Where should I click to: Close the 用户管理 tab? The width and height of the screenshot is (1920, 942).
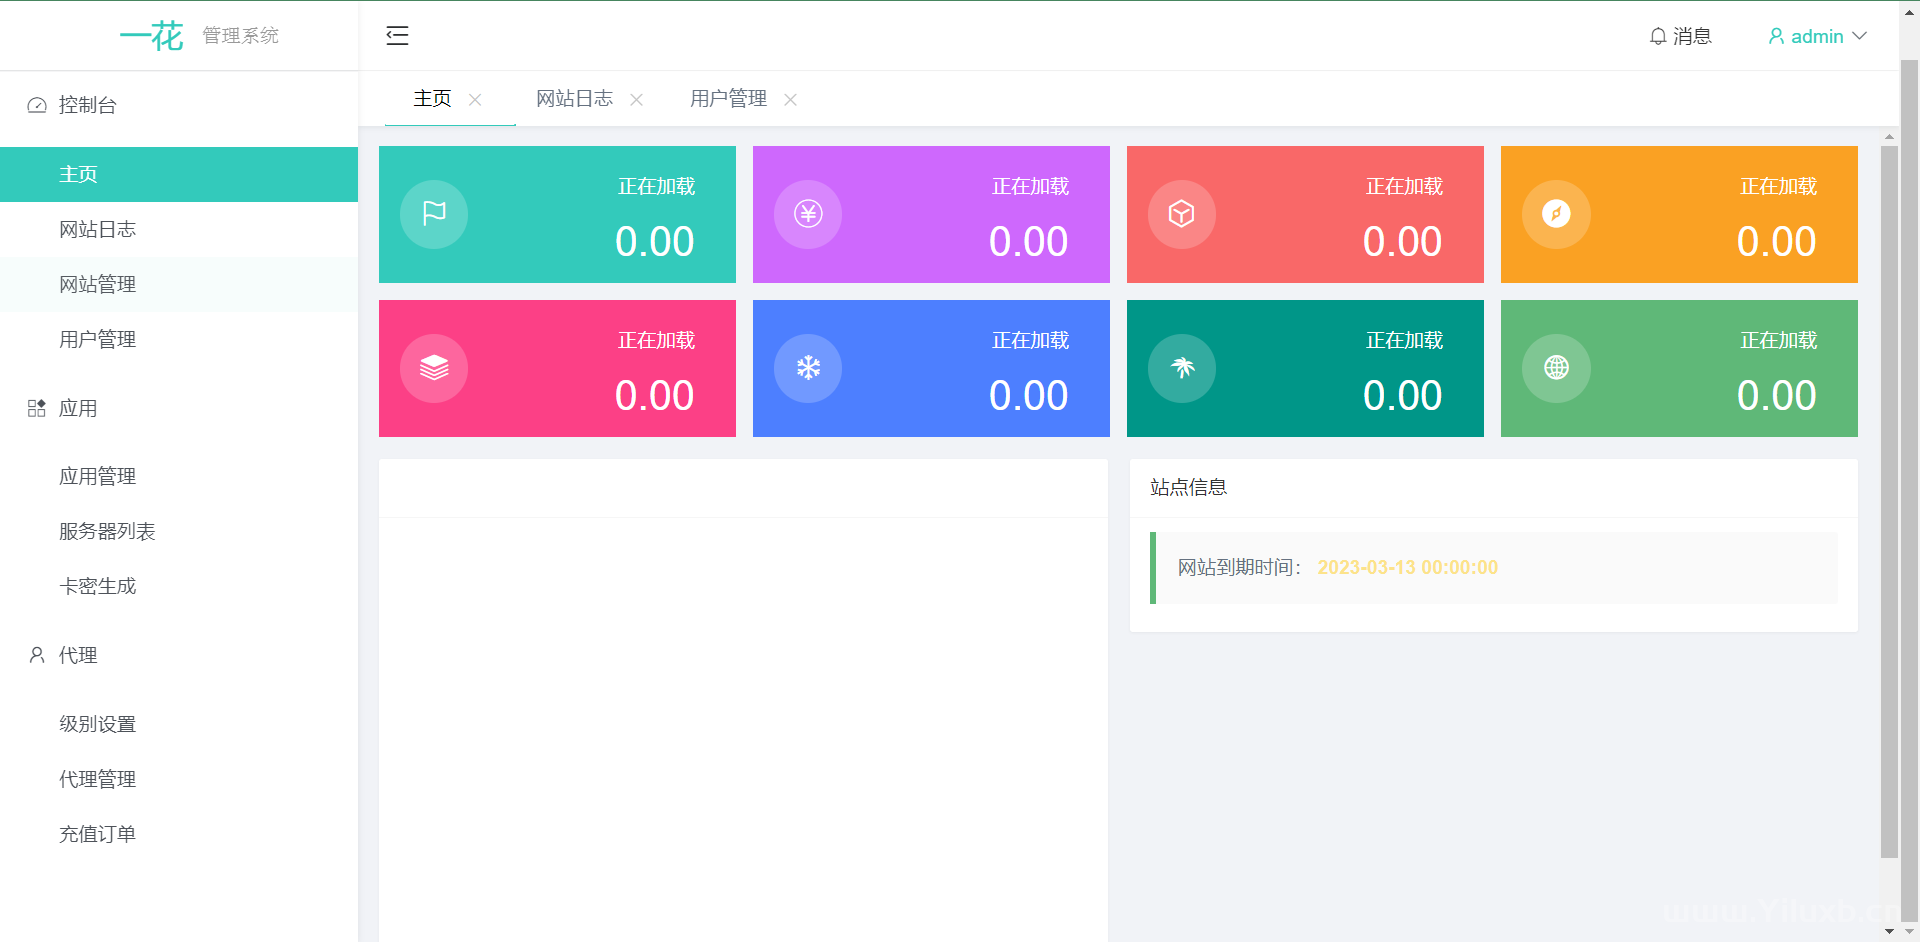pos(790,99)
